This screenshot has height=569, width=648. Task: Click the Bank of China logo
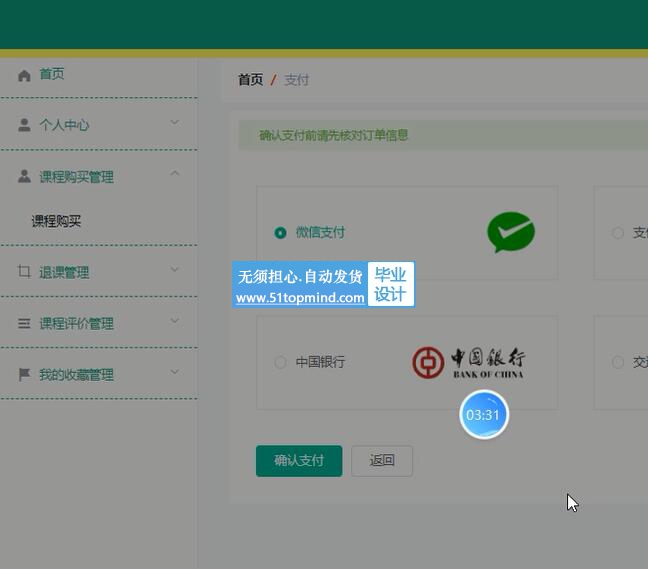[x=468, y=362]
